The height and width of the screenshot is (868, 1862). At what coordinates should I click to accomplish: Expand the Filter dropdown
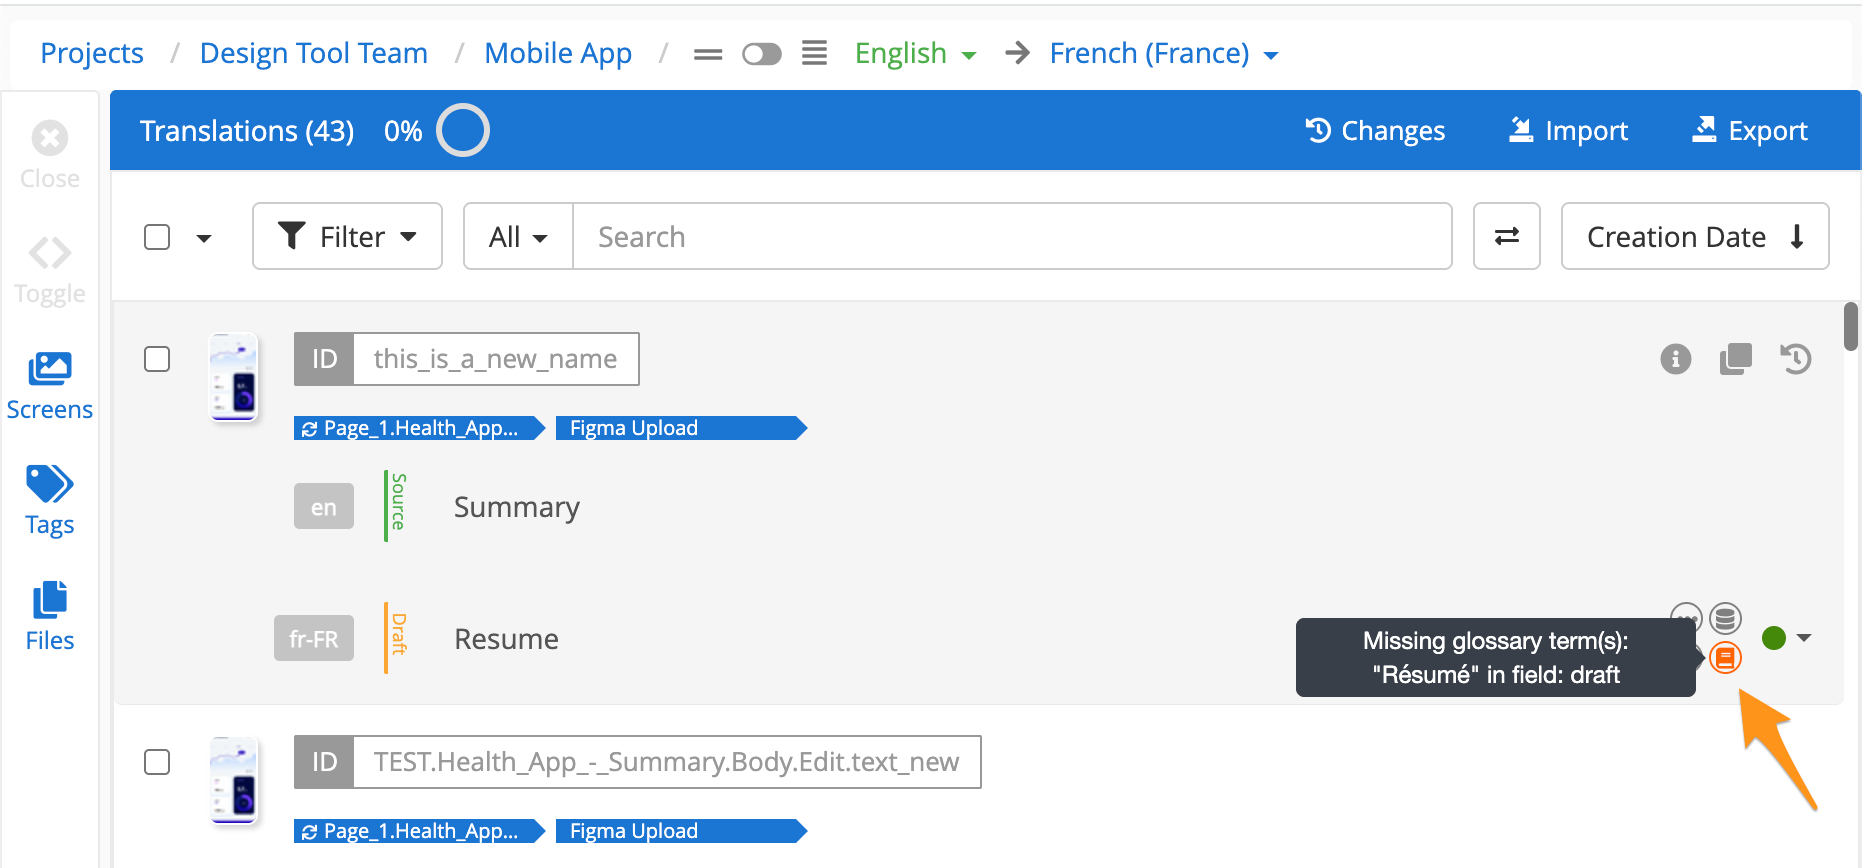coord(347,237)
